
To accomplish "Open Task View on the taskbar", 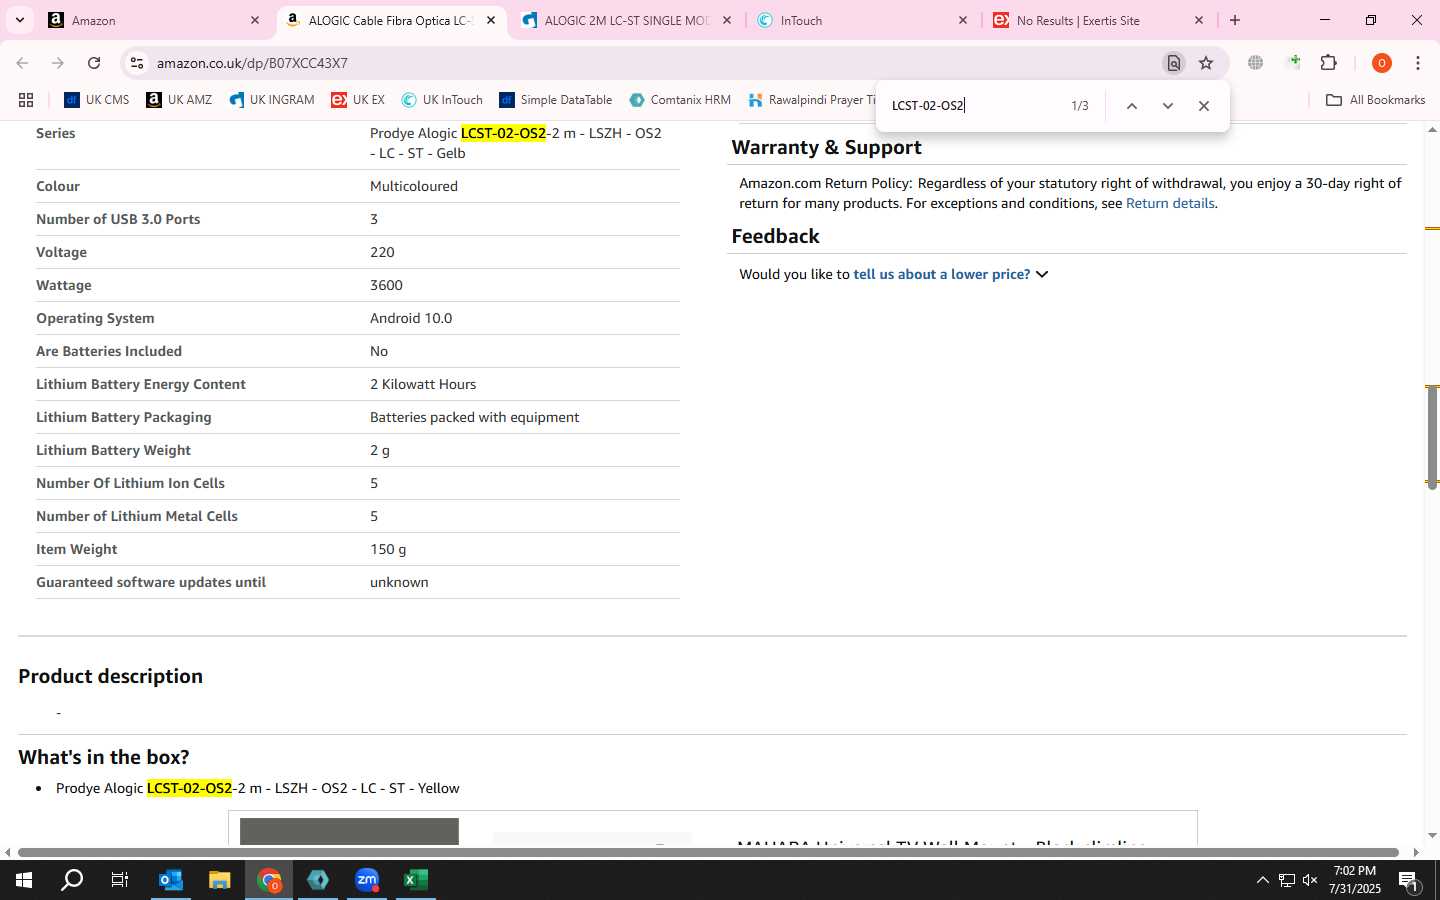I will coord(120,880).
